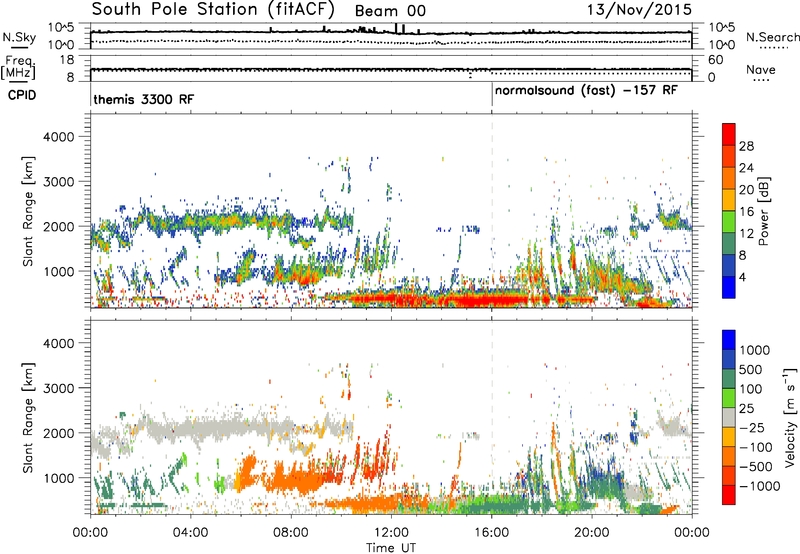Click the 'Nave' legend label
The image size is (800, 554).
pos(761,70)
